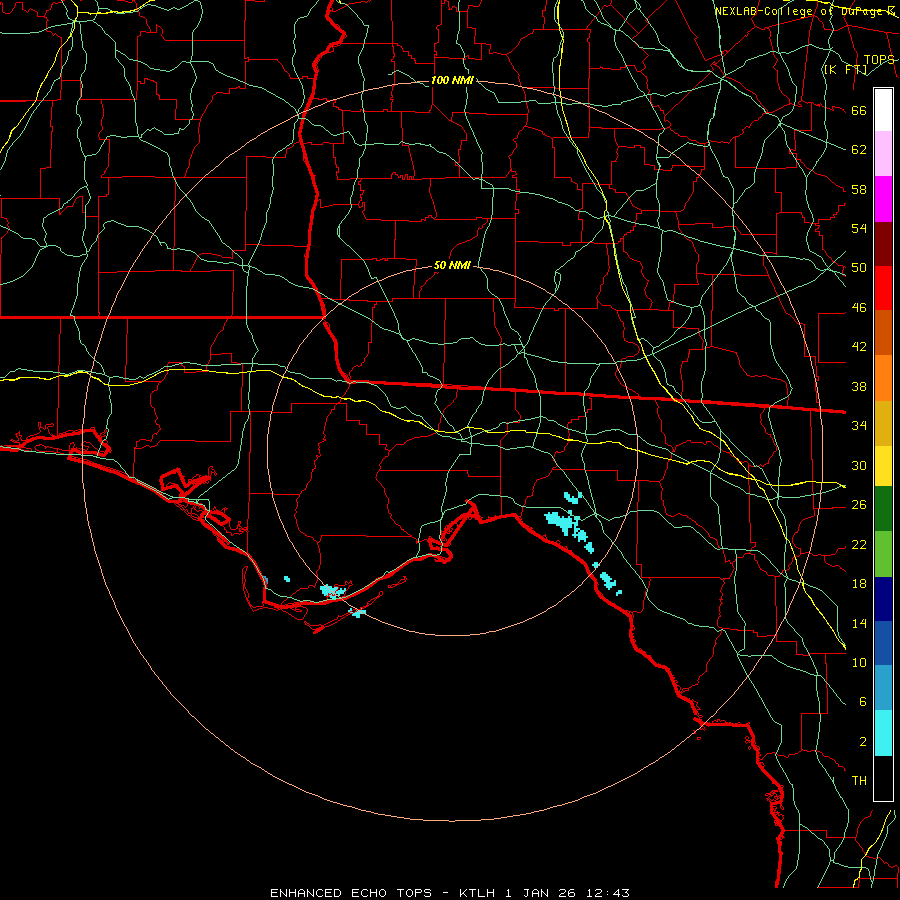Click the "TH" threshold legend label
The height and width of the screenshot is (900, 900).
click(859, 781)
